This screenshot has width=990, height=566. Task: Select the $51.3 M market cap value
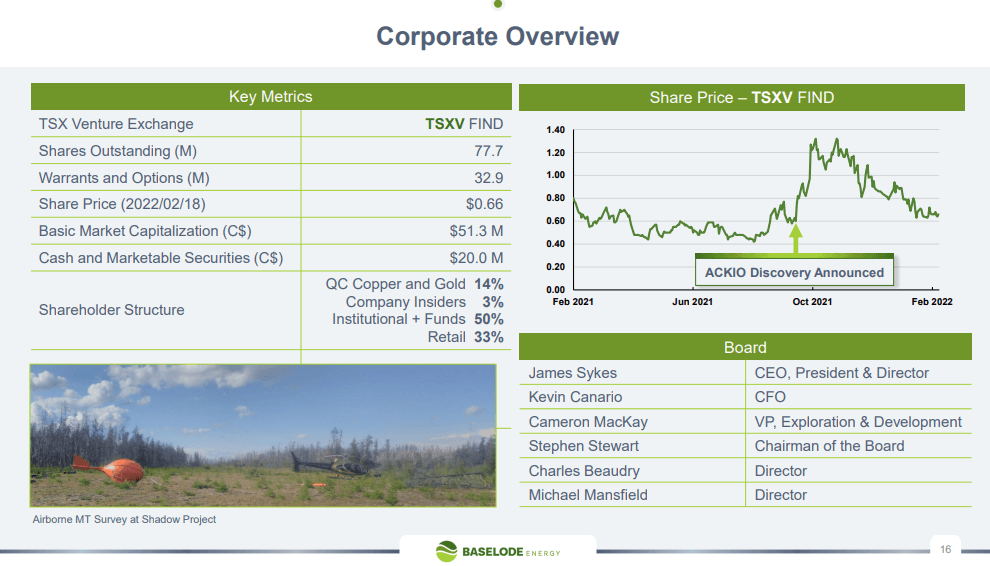coord(476,231)
